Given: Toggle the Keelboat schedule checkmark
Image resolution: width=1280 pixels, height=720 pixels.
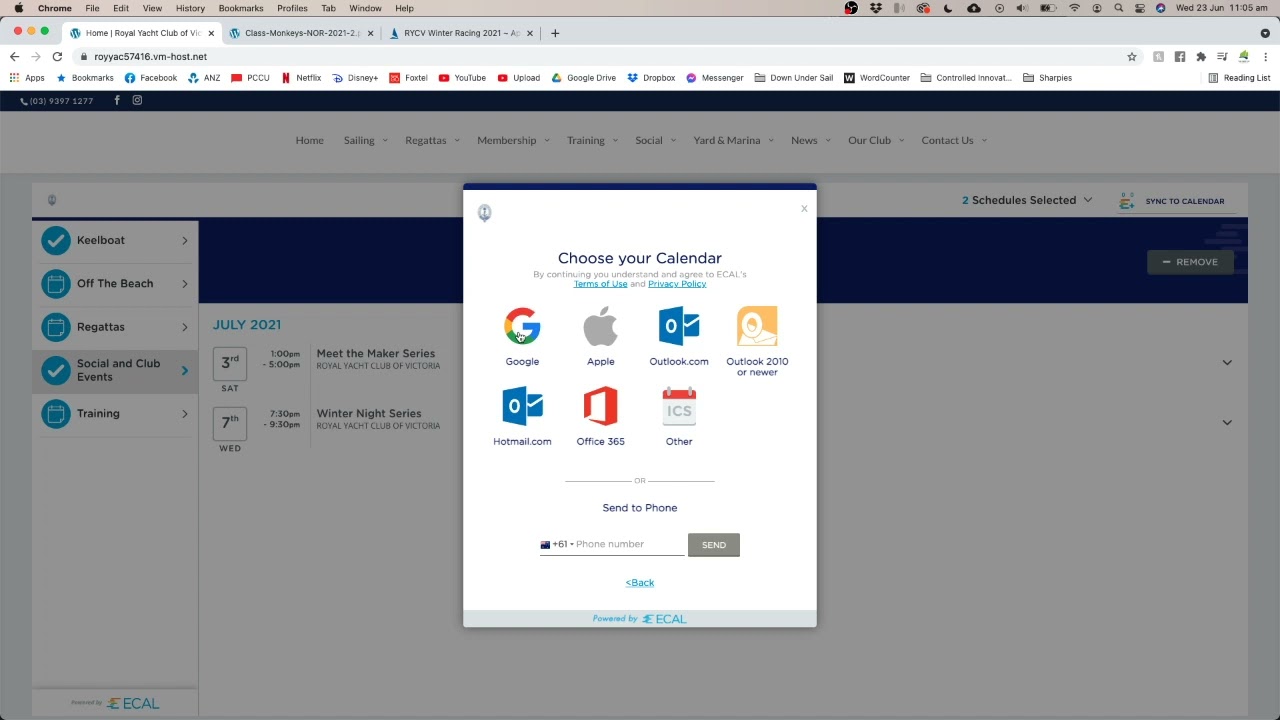Looking at the screenshot, I should coord(56,240).
